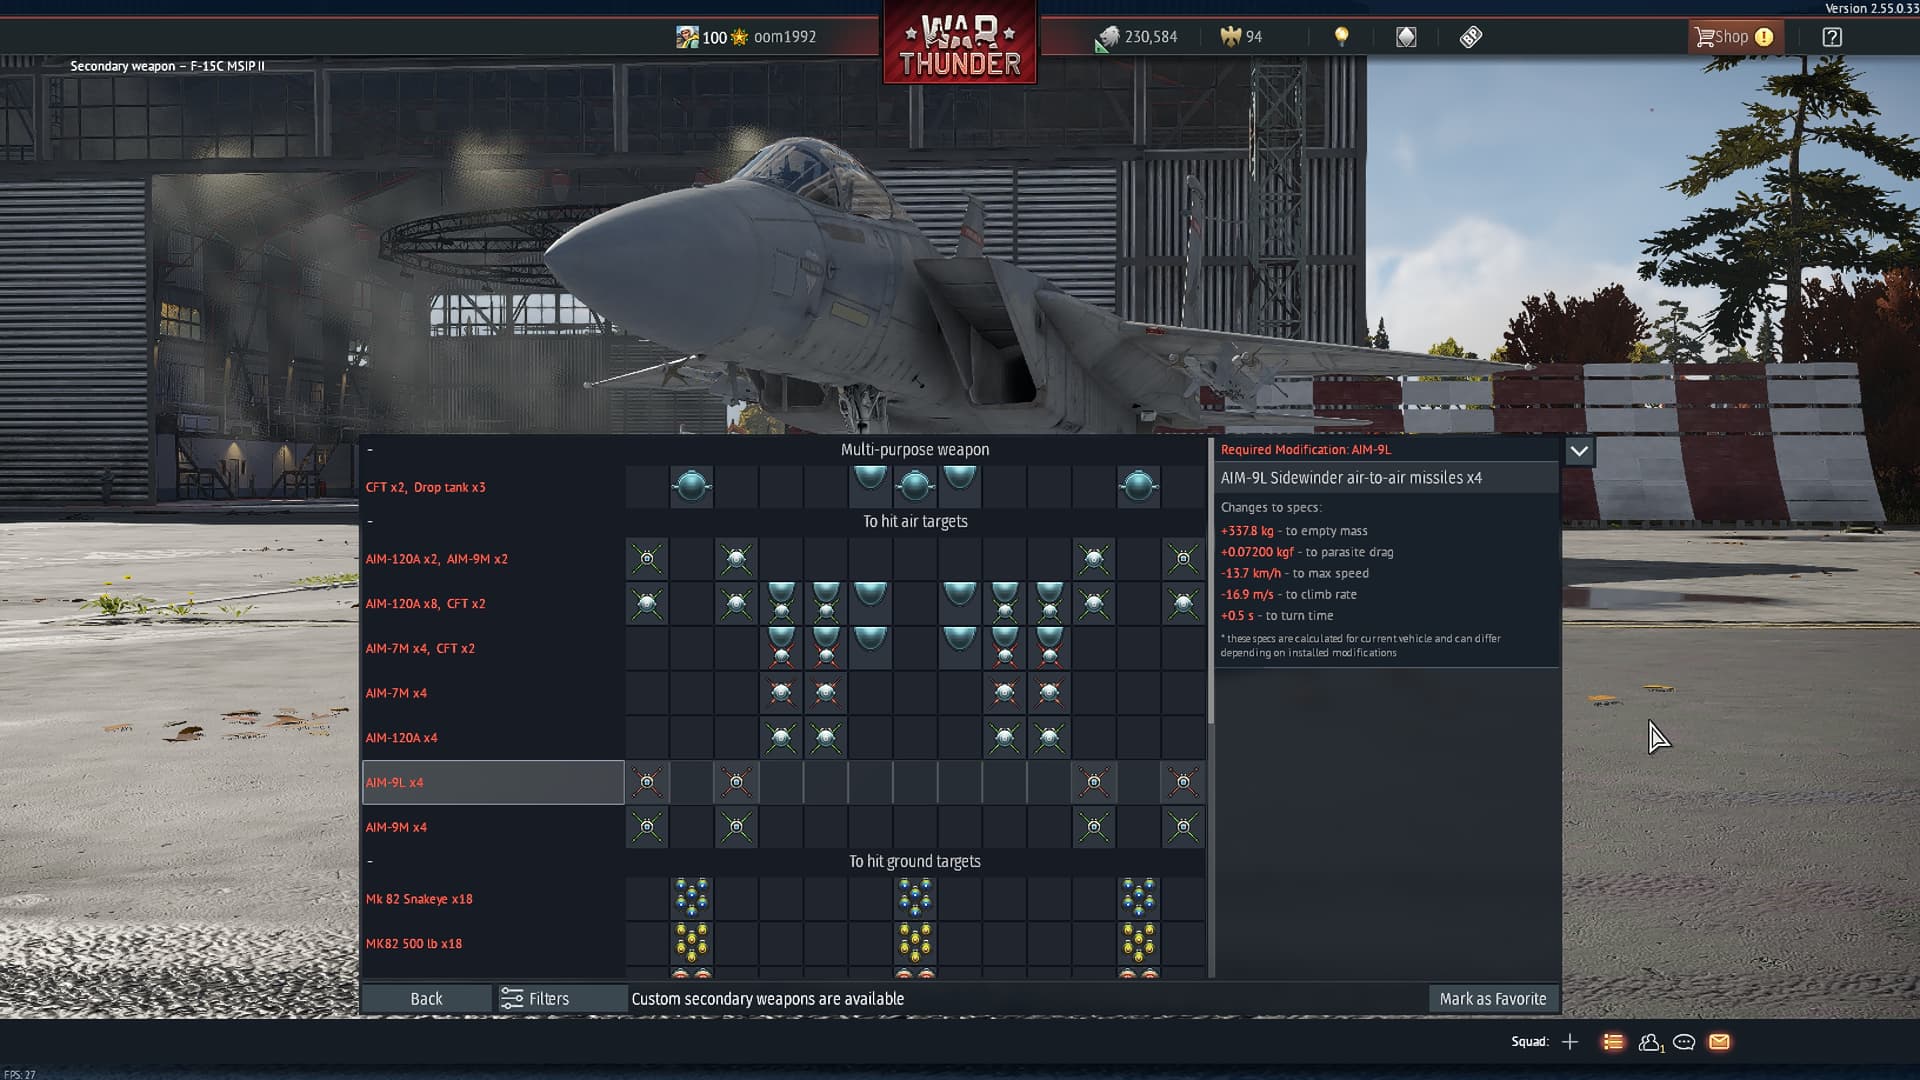
Task: Open the contacts friends icon
Action: (x=1649, y=1042)
